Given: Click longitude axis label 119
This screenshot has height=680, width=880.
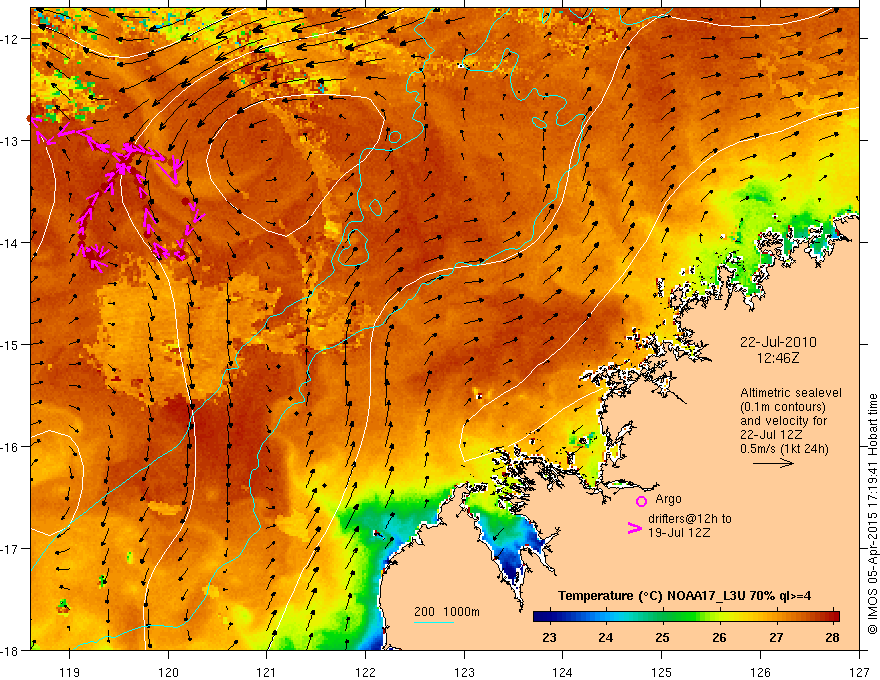Looking at the screenshot, I should coord(70,672).
